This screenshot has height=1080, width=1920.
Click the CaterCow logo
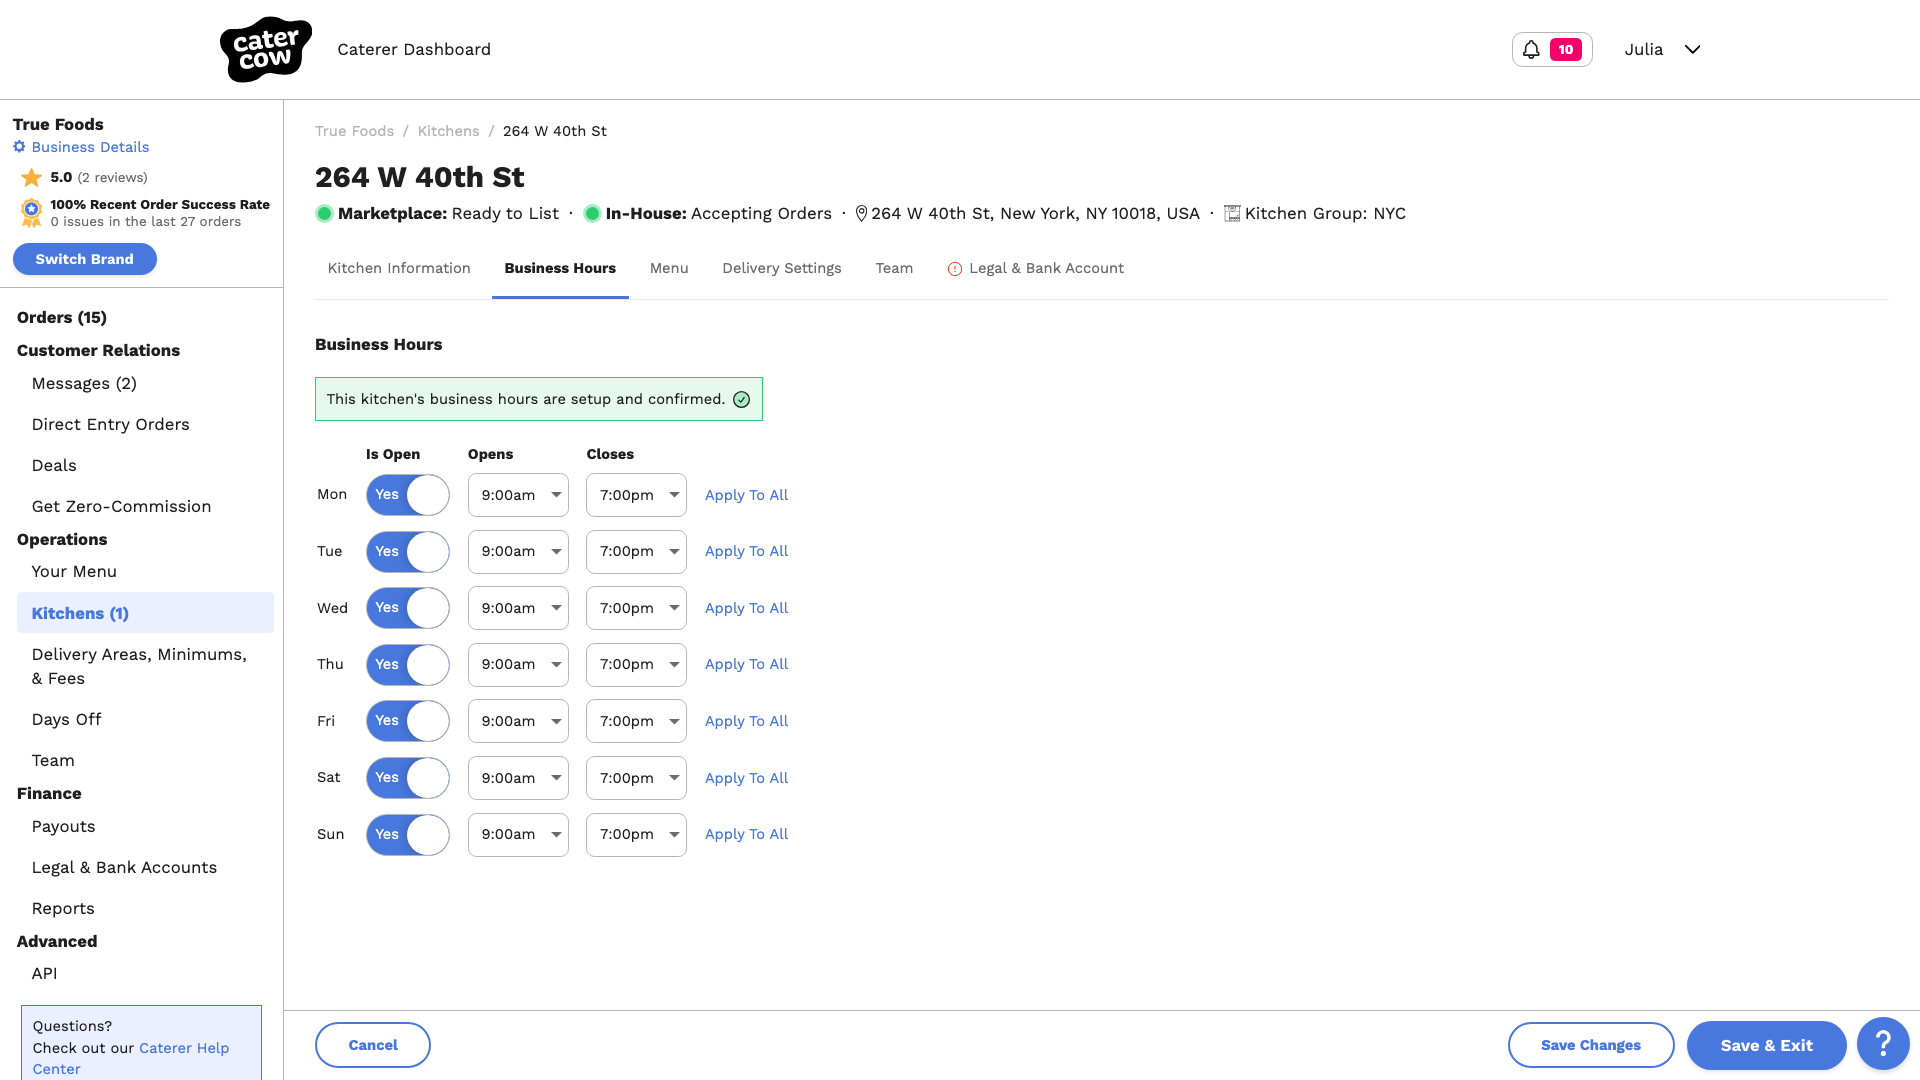(x=265, y=49)
